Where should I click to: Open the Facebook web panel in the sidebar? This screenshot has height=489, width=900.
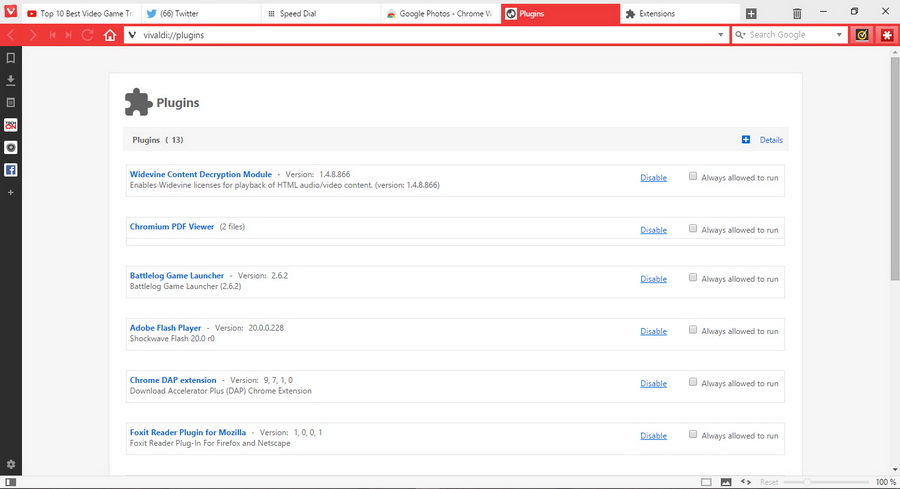coord(10,170)
